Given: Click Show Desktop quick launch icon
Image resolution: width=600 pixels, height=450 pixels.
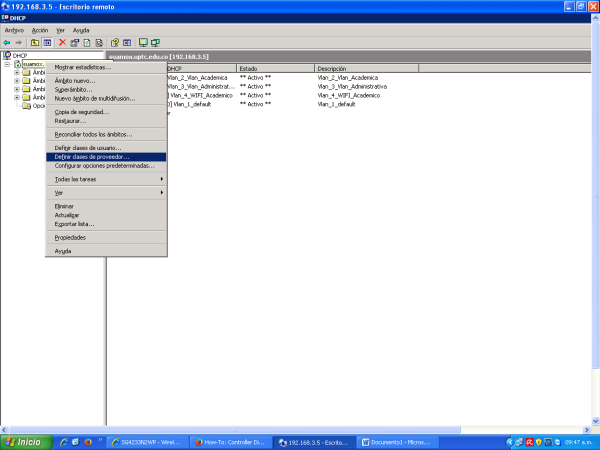Looking at the screenshot, I should tap(76, 442).
